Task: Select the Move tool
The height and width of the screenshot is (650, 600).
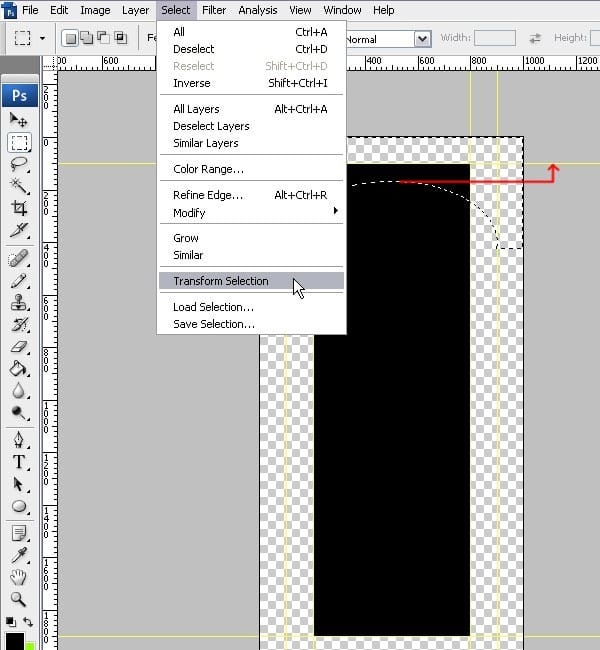Action: [x=18, y=120]
